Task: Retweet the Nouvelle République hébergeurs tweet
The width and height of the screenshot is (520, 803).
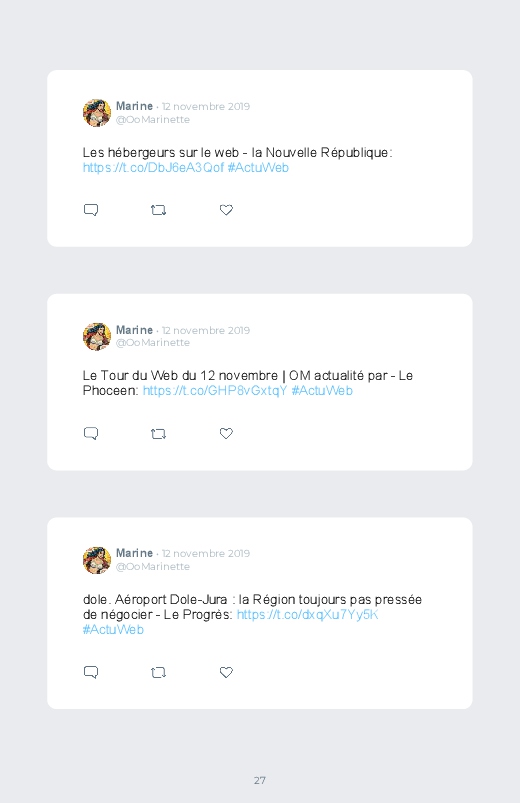Action: coord(158,210)
